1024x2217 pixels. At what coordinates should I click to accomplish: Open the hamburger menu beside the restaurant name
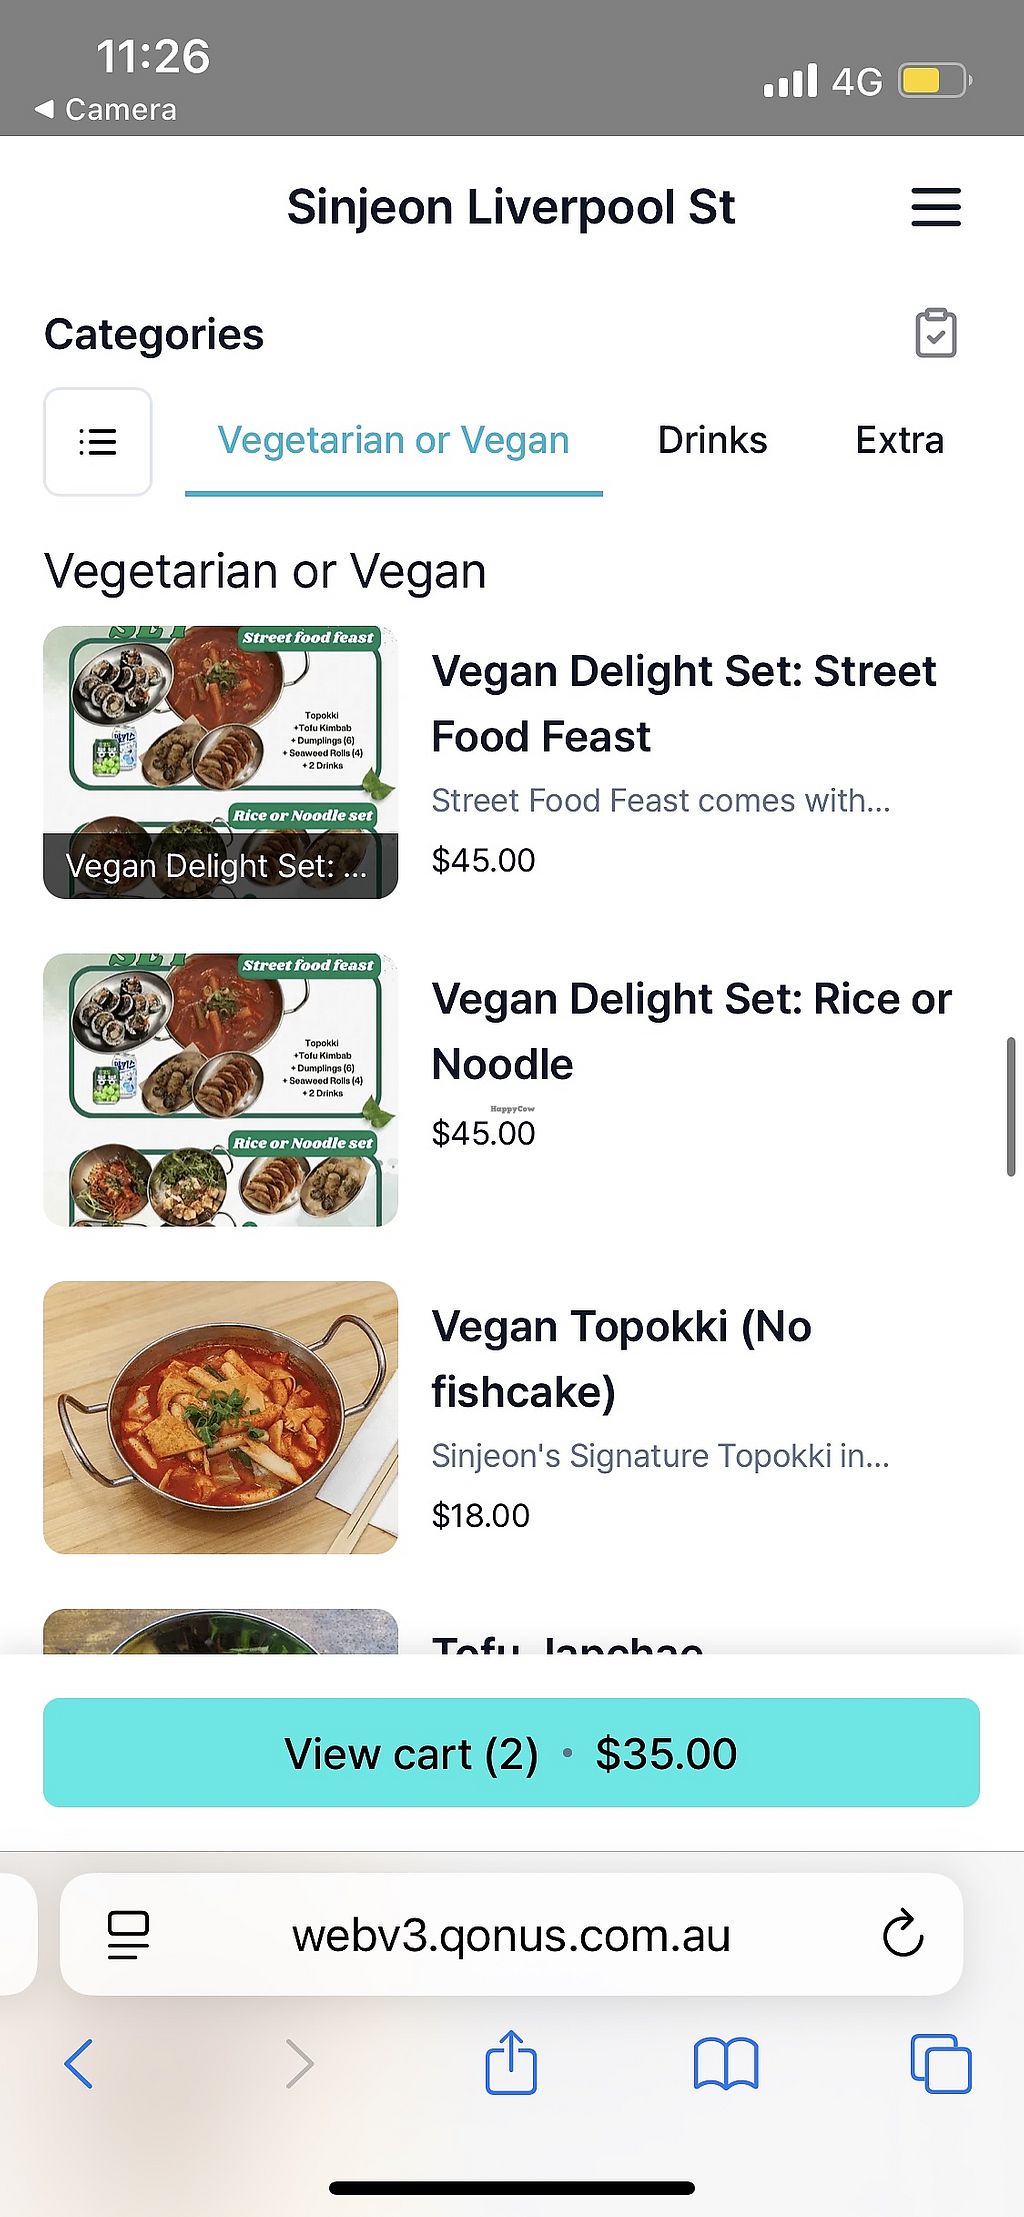tap(935, 207)
